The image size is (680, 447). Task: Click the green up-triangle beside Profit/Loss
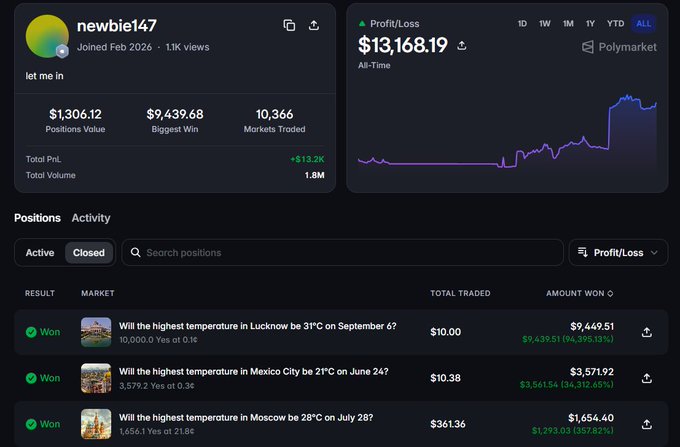362,23
